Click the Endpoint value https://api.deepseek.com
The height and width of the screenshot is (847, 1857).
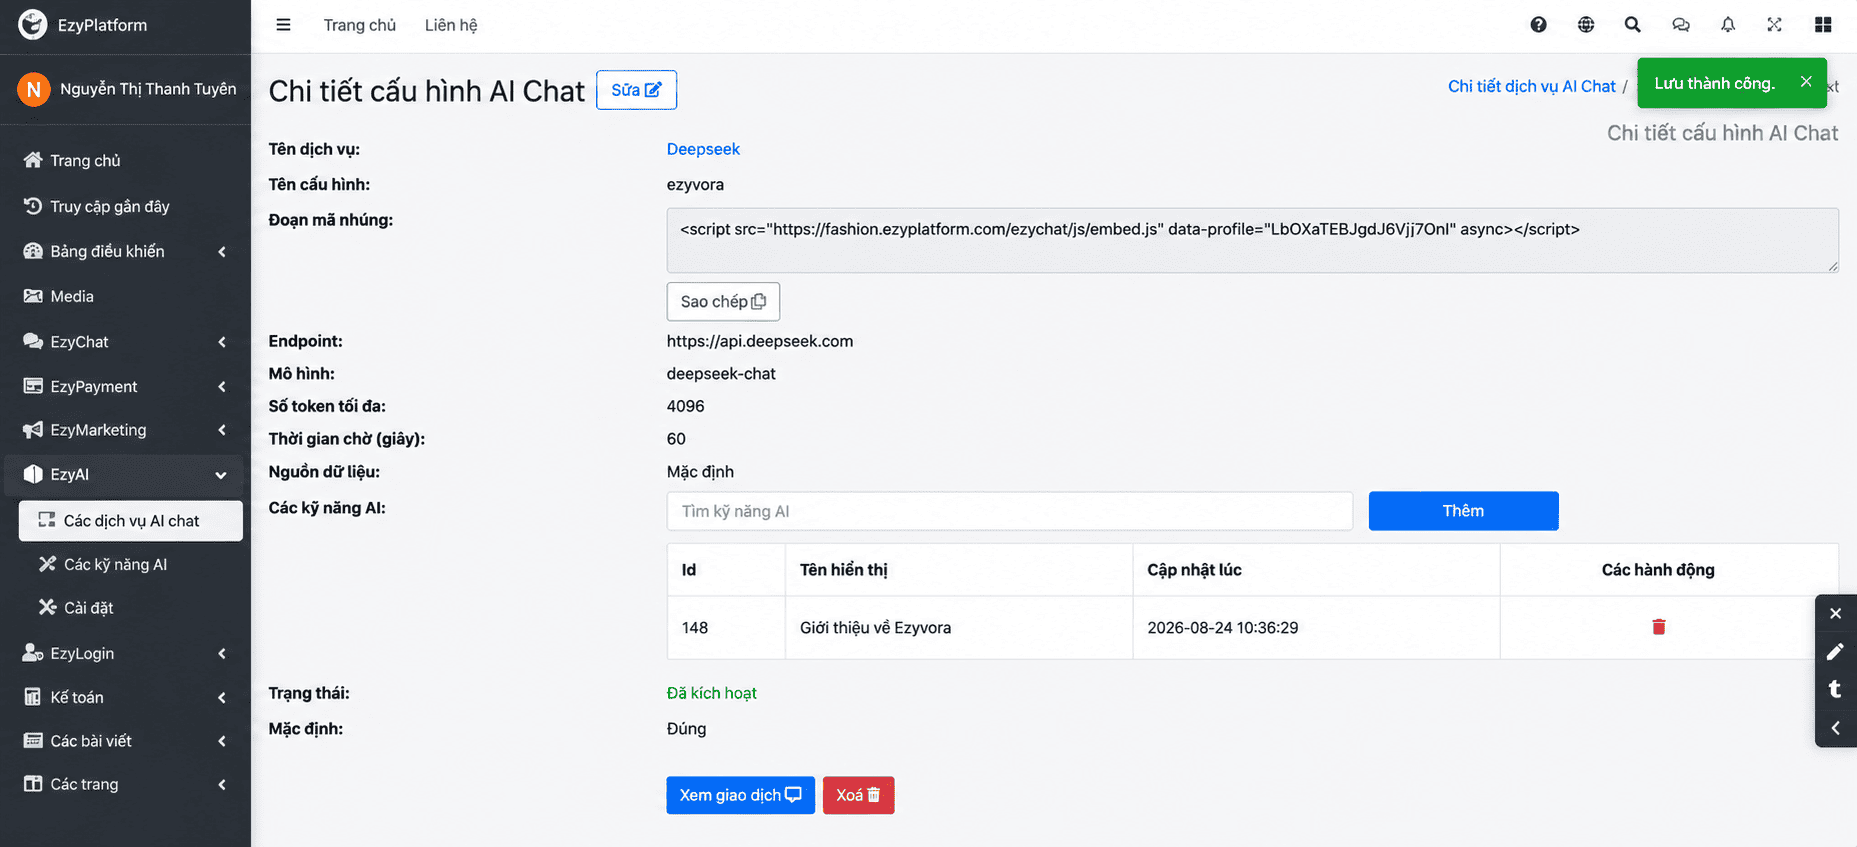[760, 341]
